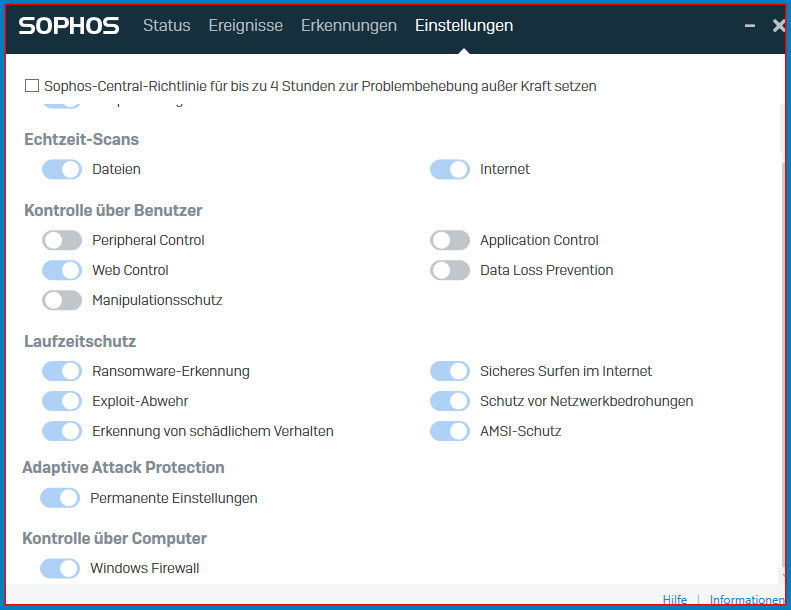Viewport: 791px width, 610px height.
Task: Switch to the Ereignisse tab
Action: (x=245, y=26)
